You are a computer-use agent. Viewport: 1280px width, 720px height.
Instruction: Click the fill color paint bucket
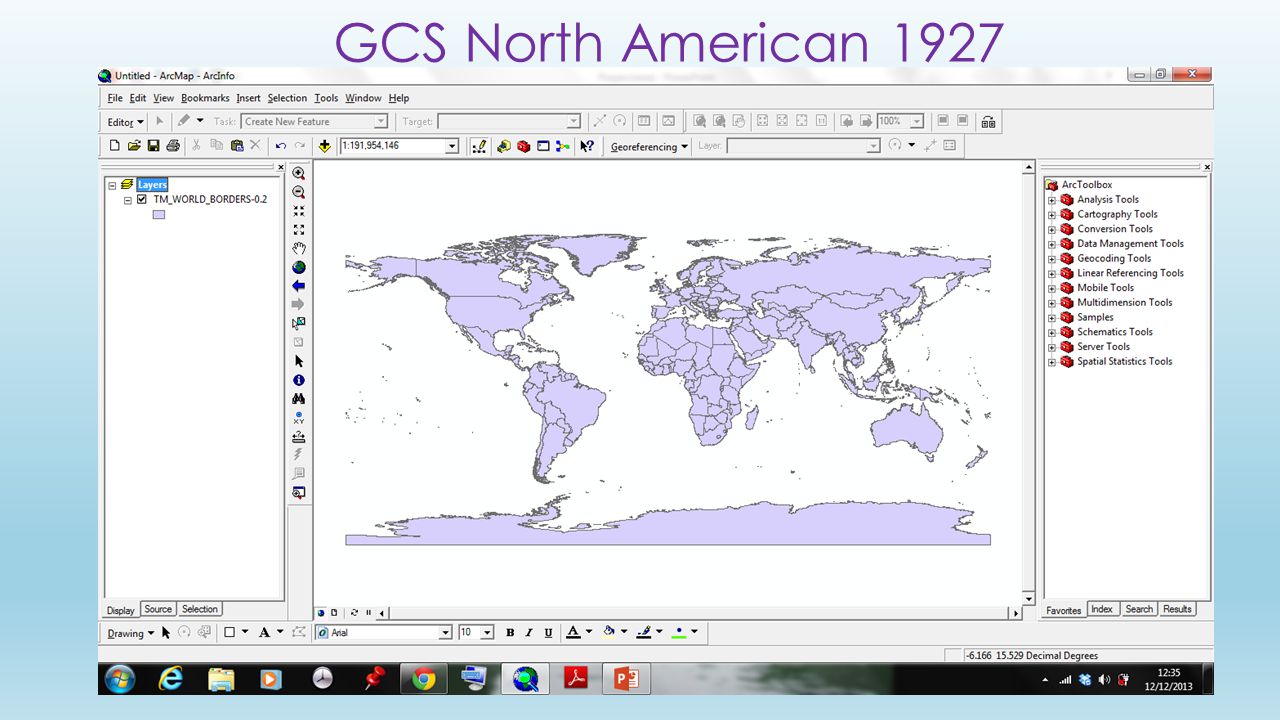point(608,632)
